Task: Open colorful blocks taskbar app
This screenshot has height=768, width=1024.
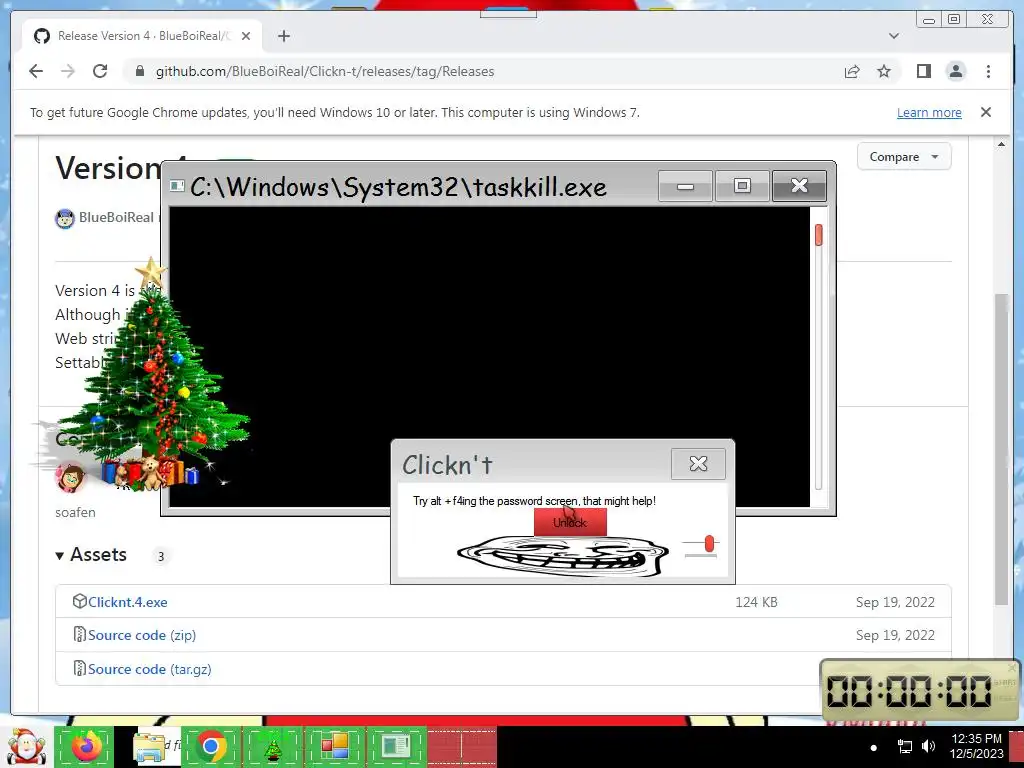Action: pyautogui.click(x=334, y=747)
